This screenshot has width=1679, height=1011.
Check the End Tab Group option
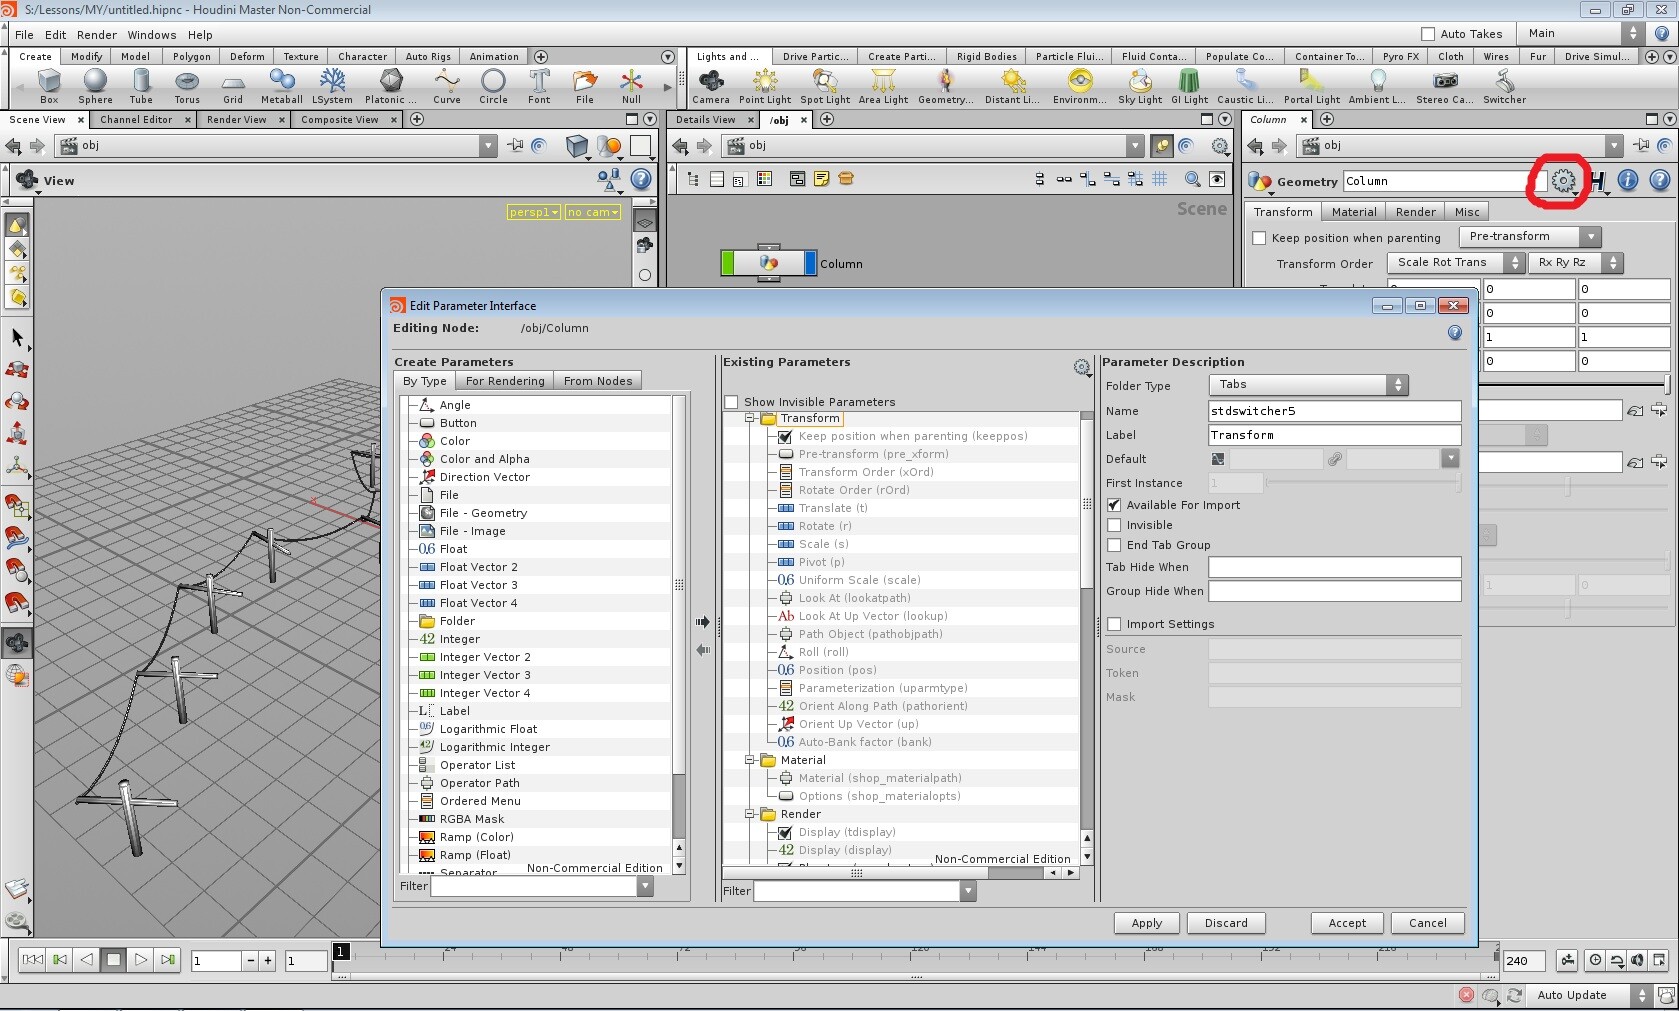click(1114, 545)
